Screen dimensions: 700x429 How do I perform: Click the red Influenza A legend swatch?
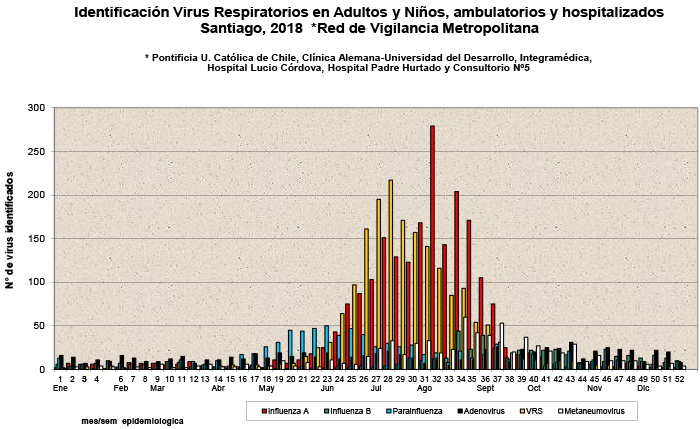click(x=264, y=411)
